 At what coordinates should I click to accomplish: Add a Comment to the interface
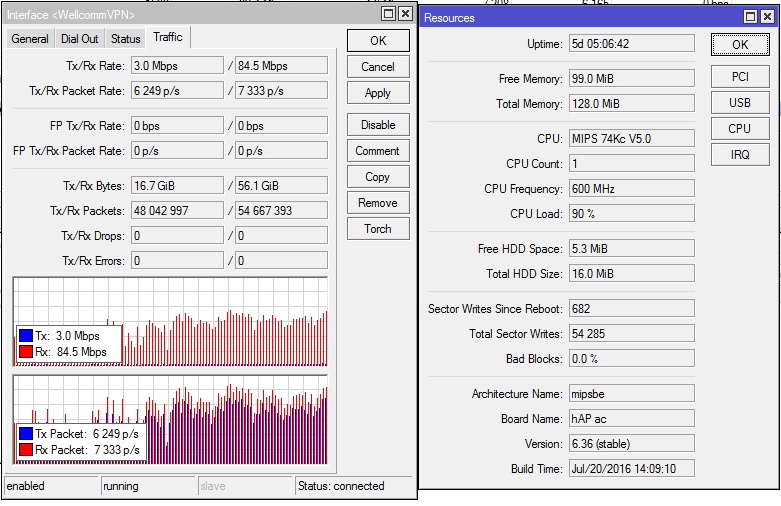coord(379,151)
